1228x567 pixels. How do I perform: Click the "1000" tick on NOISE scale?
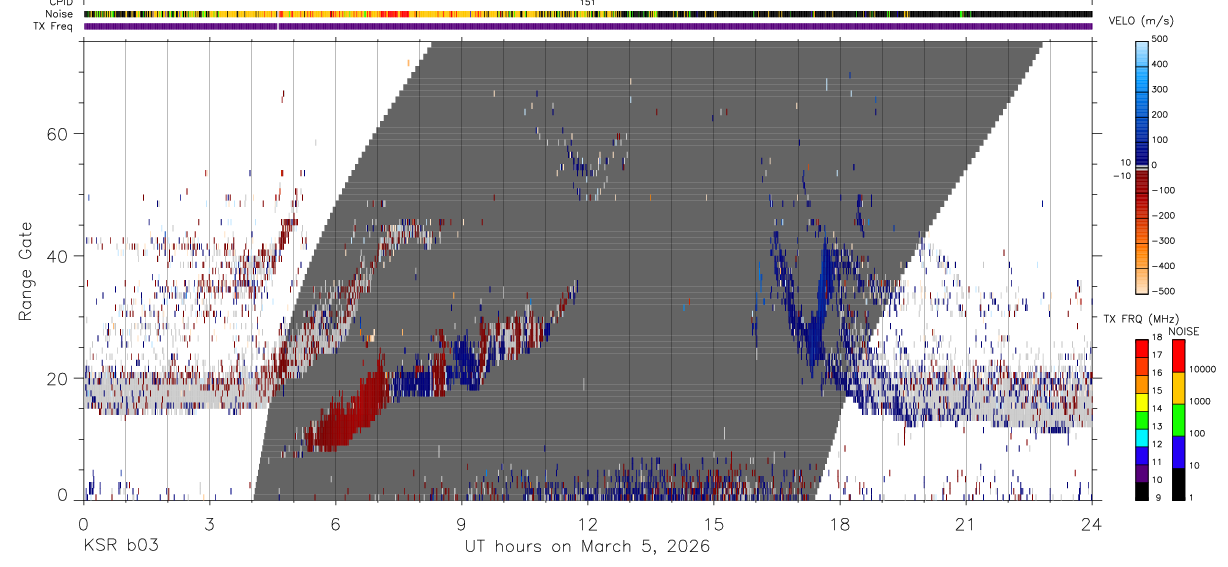[x=1199, y=402]
